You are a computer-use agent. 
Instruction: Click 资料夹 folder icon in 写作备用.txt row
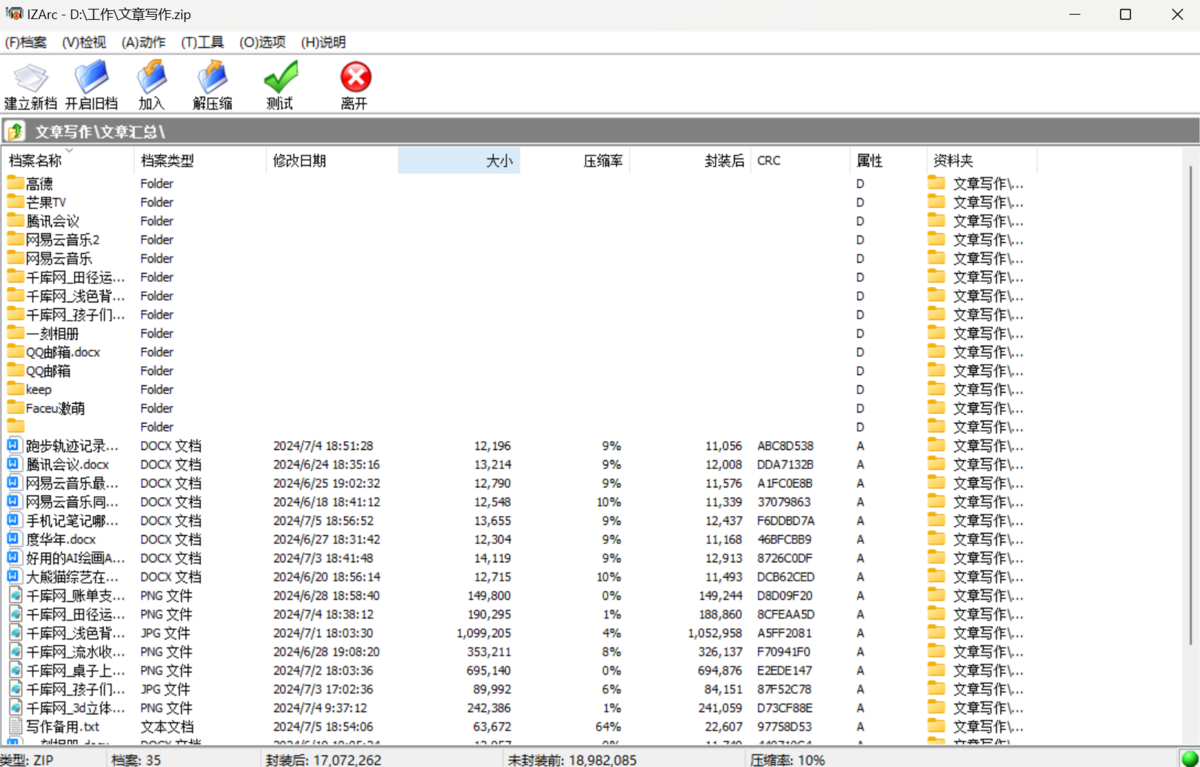936,726
